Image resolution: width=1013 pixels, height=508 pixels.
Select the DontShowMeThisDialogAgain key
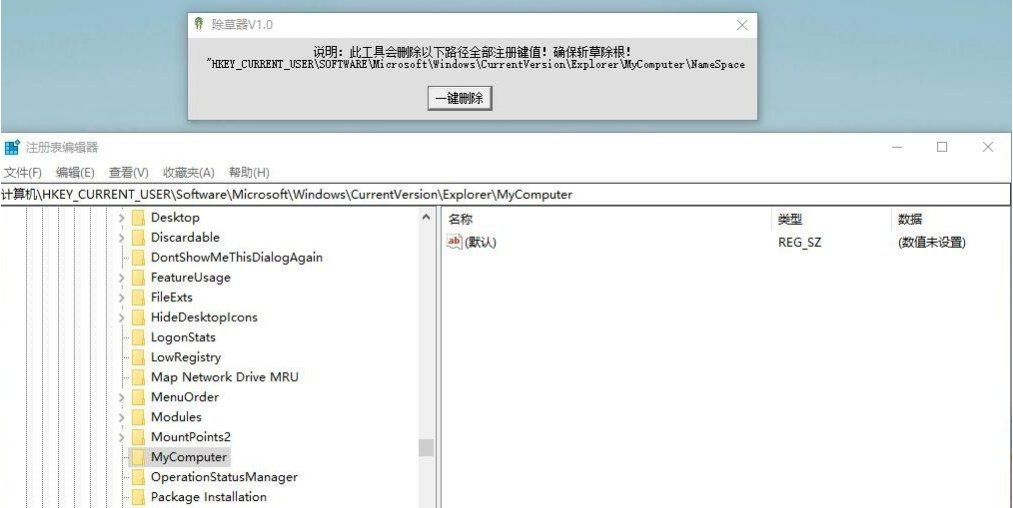[236, 257]
